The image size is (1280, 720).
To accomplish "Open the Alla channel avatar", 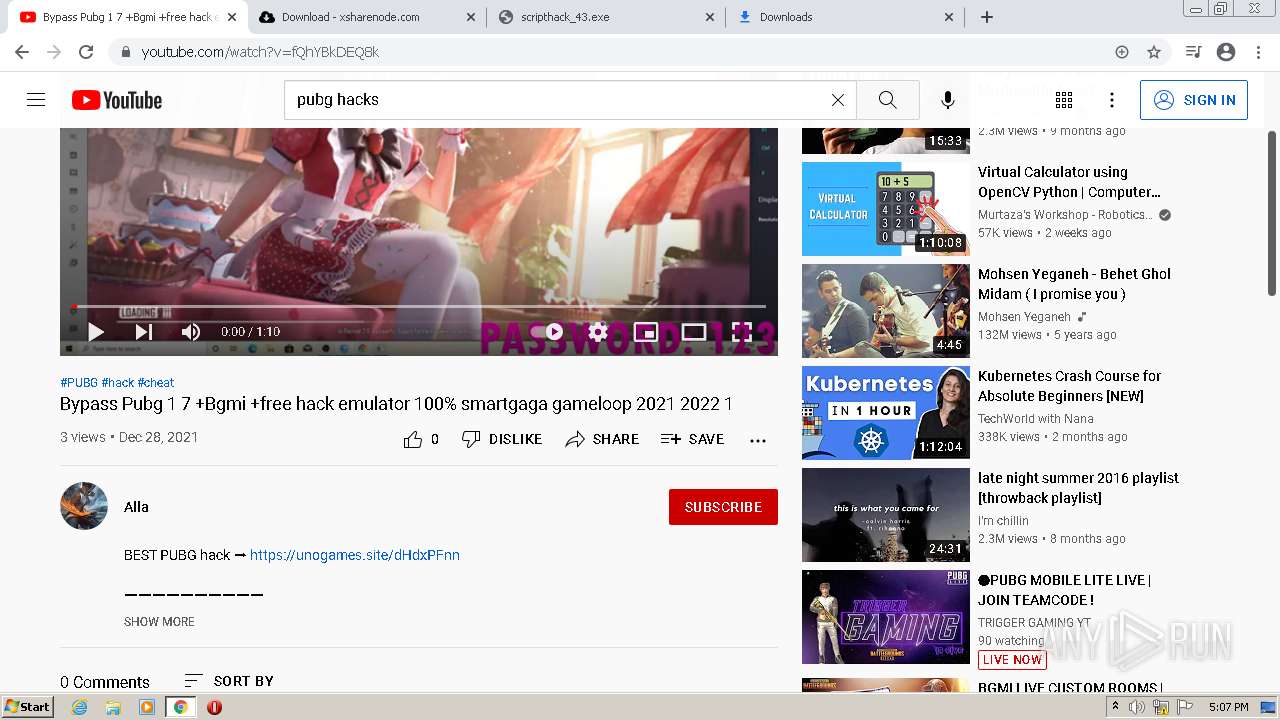I will (84, 506).
